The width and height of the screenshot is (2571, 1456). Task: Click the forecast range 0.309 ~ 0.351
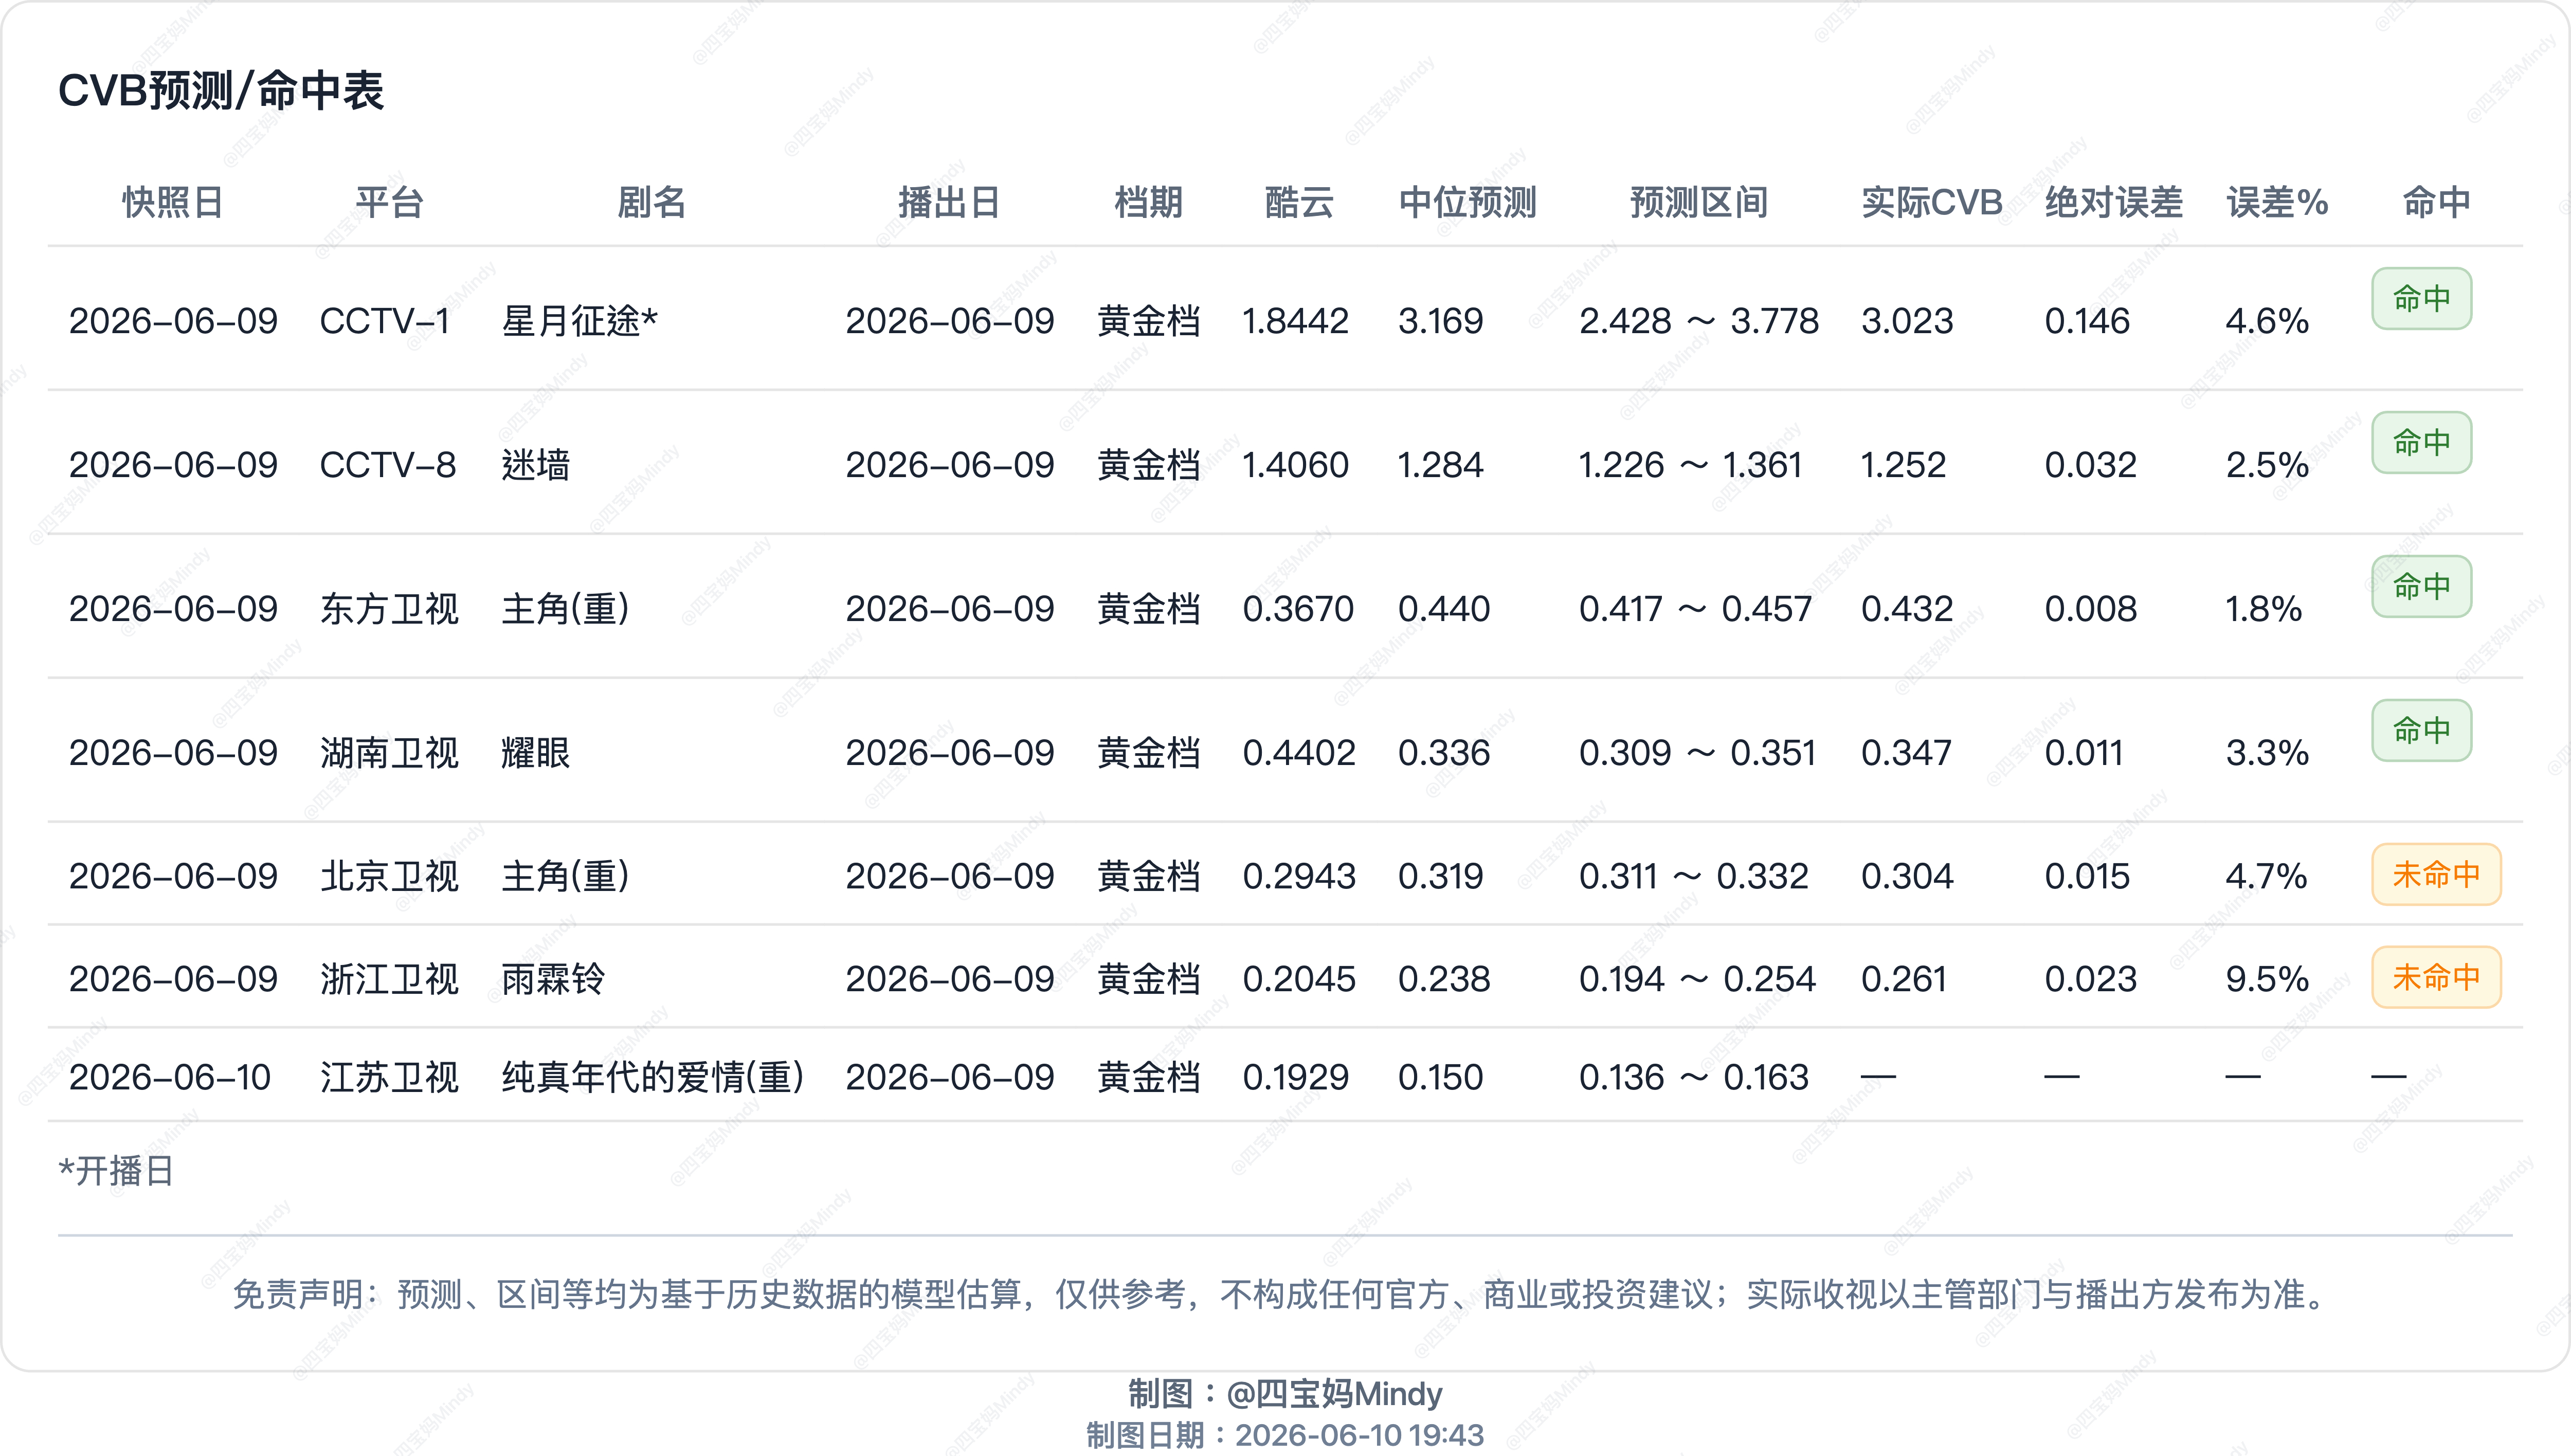point(1697,753)
